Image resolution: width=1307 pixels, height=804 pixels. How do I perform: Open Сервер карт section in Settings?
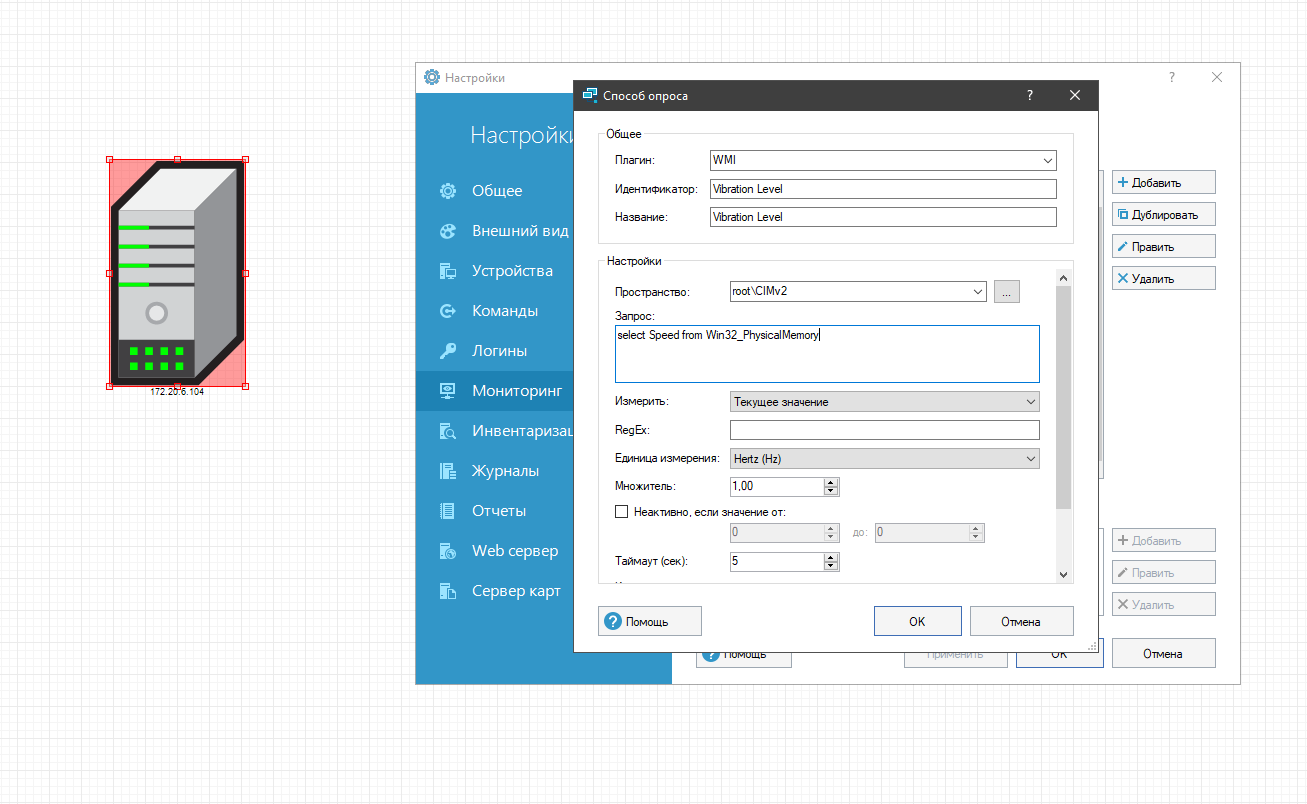(516, 591)
